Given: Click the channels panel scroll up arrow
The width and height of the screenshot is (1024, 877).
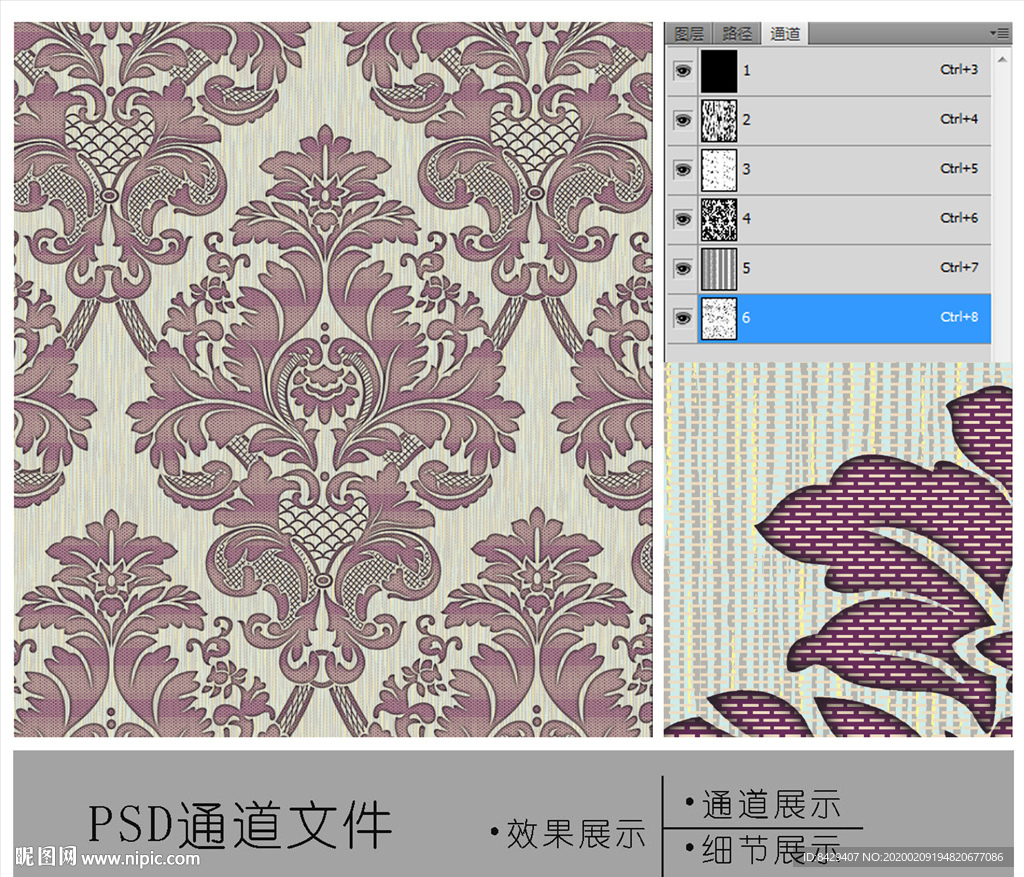Looking at the screenshot, I should point(1002,59).
